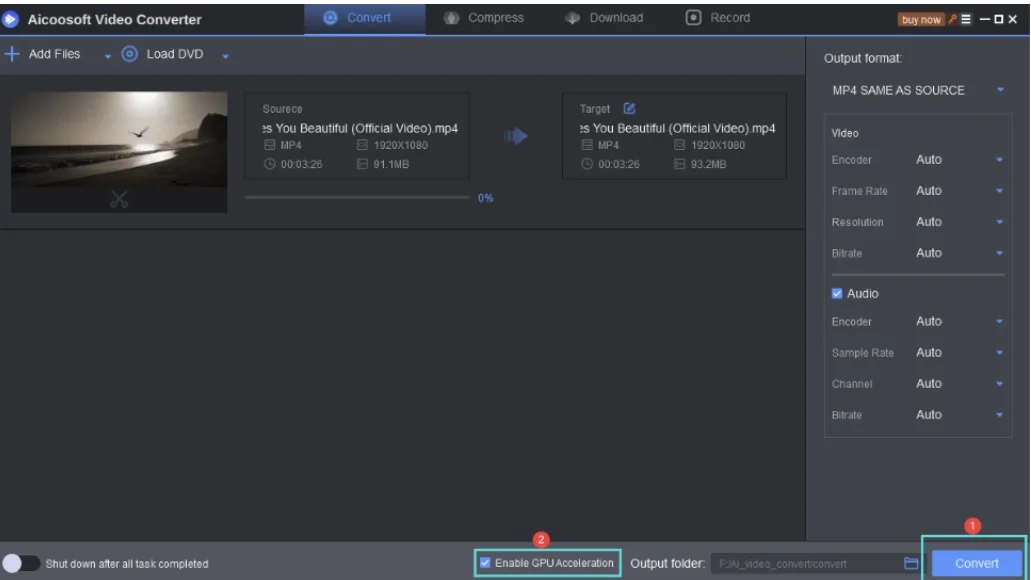
Task: Switch to the Record tab
Action: click(718, 18)
